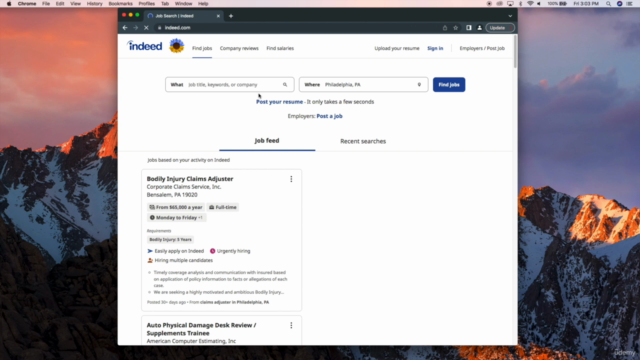
Task: Open the File menu
Action: click(46, 4)
